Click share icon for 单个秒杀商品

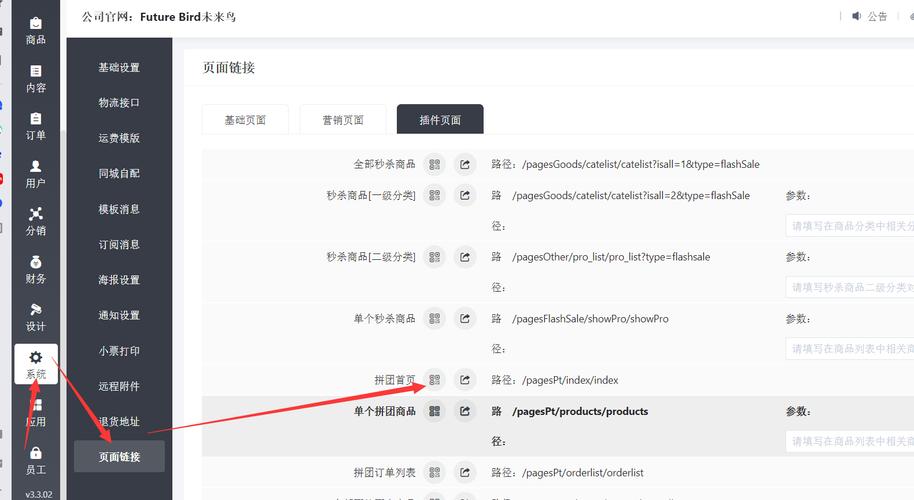click(x=465, y=319)
